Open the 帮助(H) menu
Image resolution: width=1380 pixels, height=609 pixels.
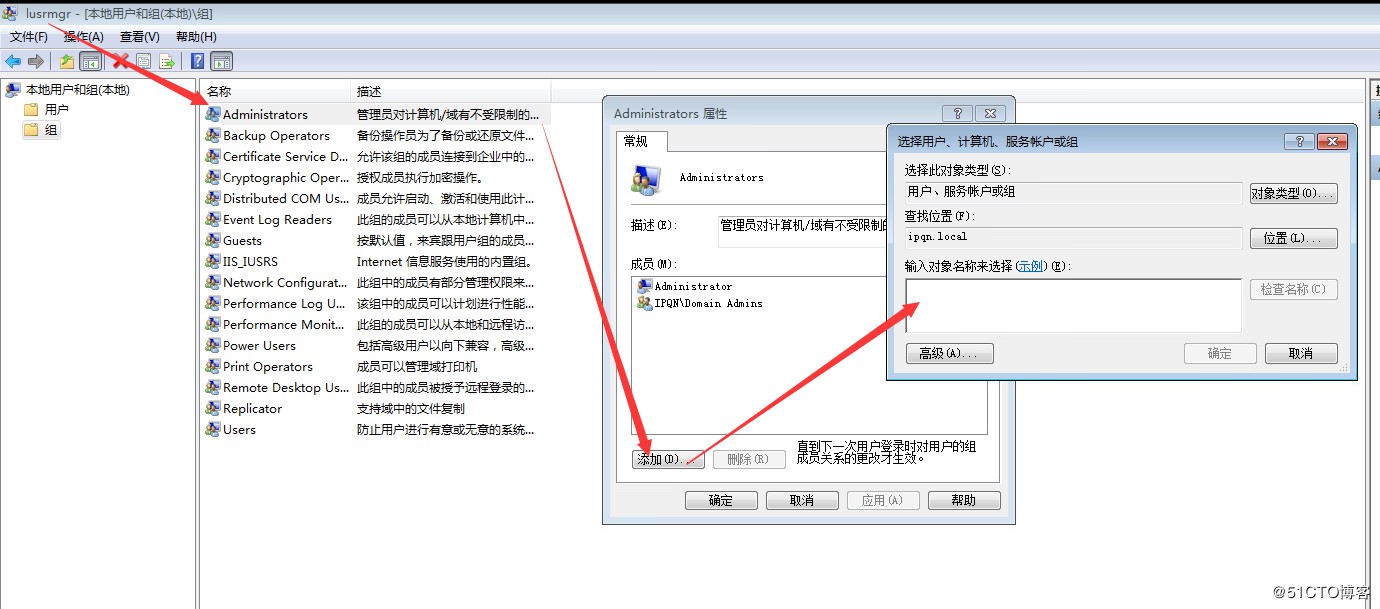coord(196,37)
